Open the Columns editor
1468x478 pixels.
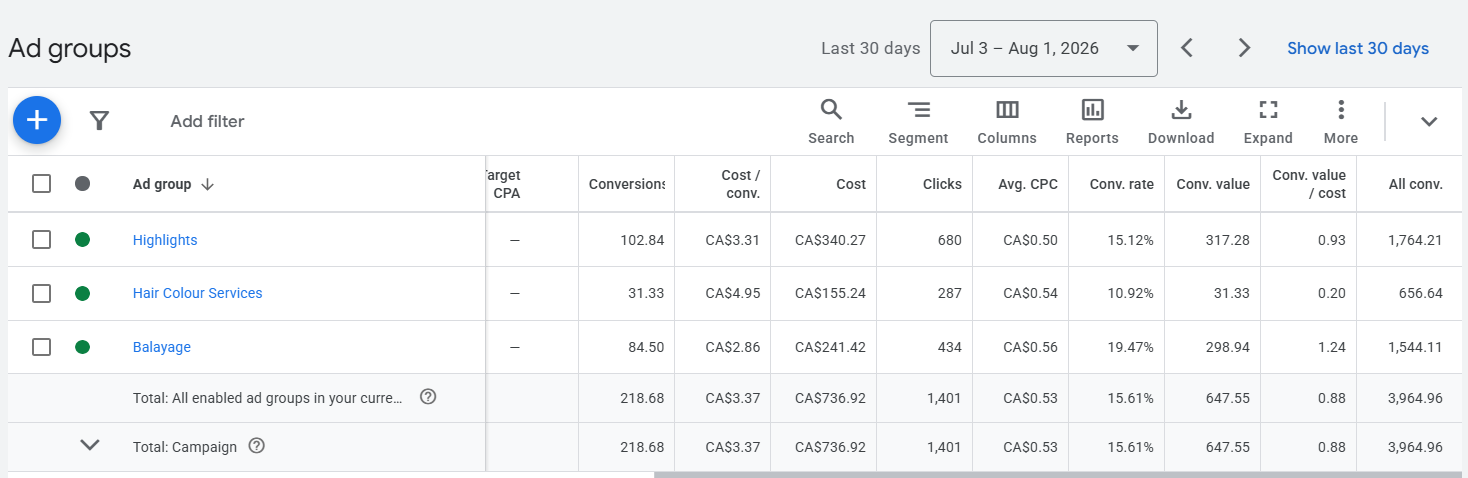pyautogui.click(x=1007, y=122)
